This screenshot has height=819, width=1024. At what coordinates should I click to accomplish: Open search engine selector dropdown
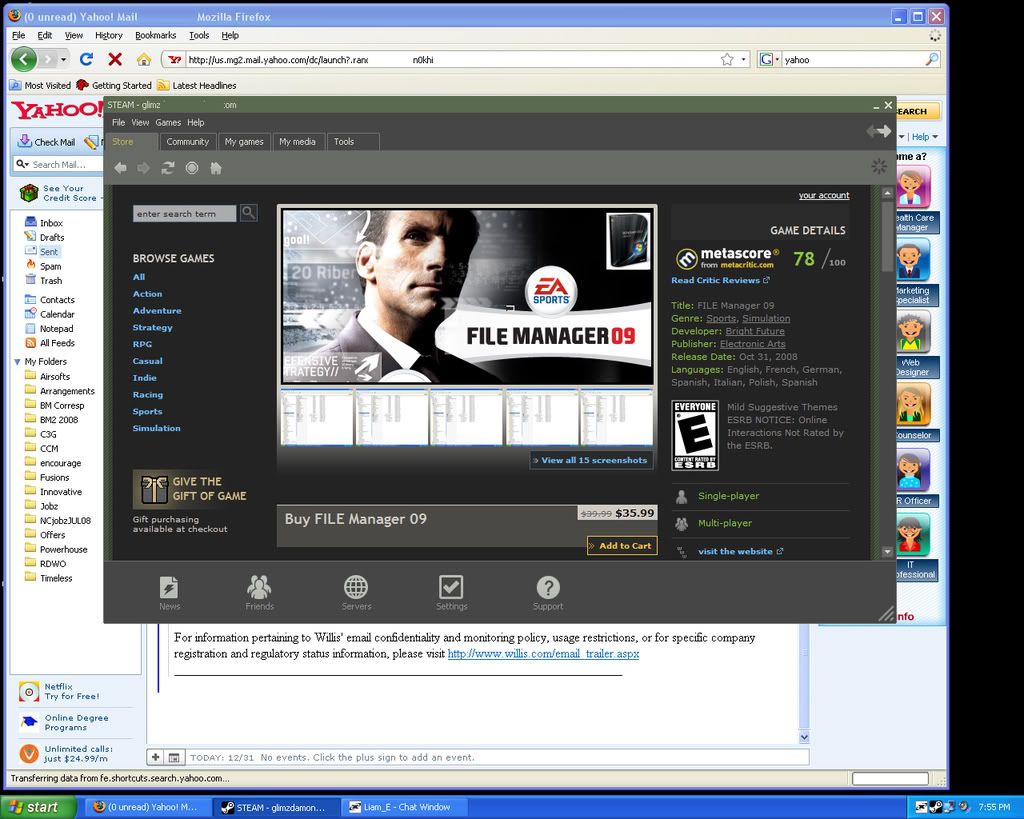(769, 59)
